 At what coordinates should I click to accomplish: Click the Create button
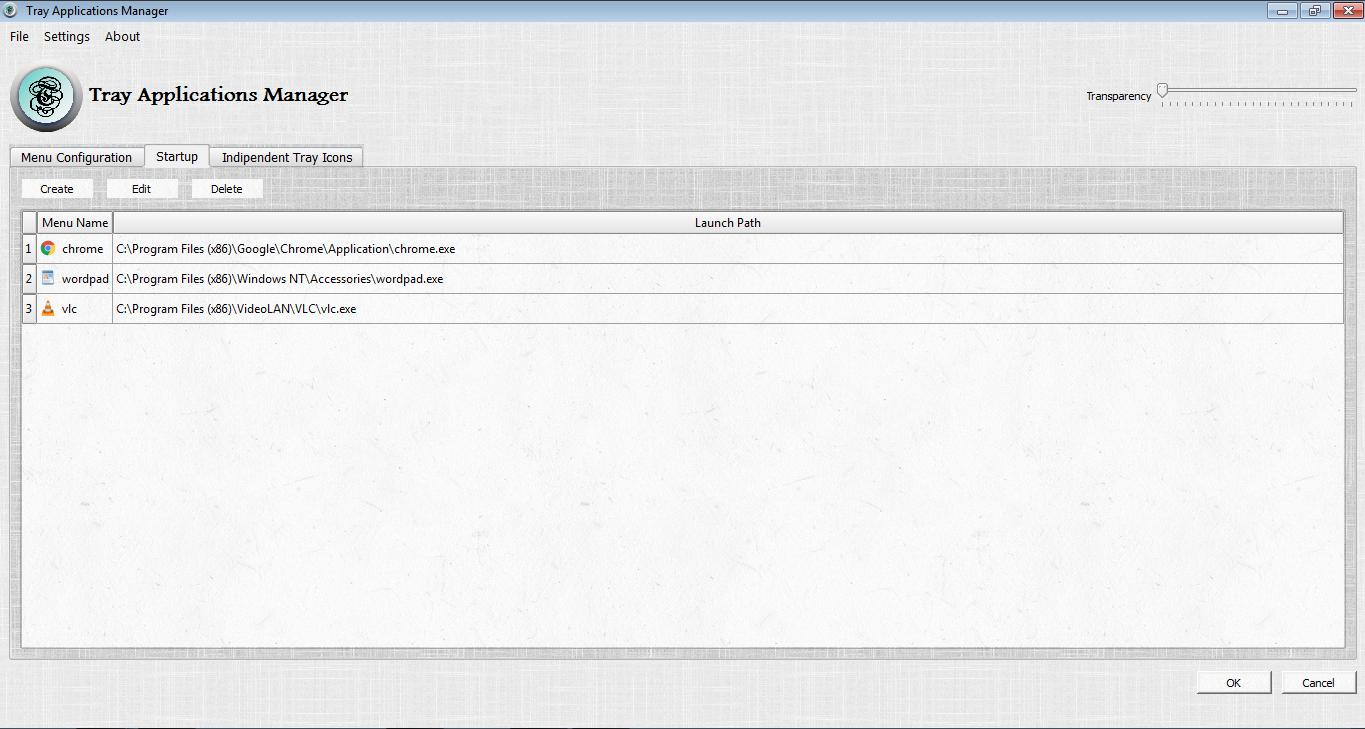point(57,188)
